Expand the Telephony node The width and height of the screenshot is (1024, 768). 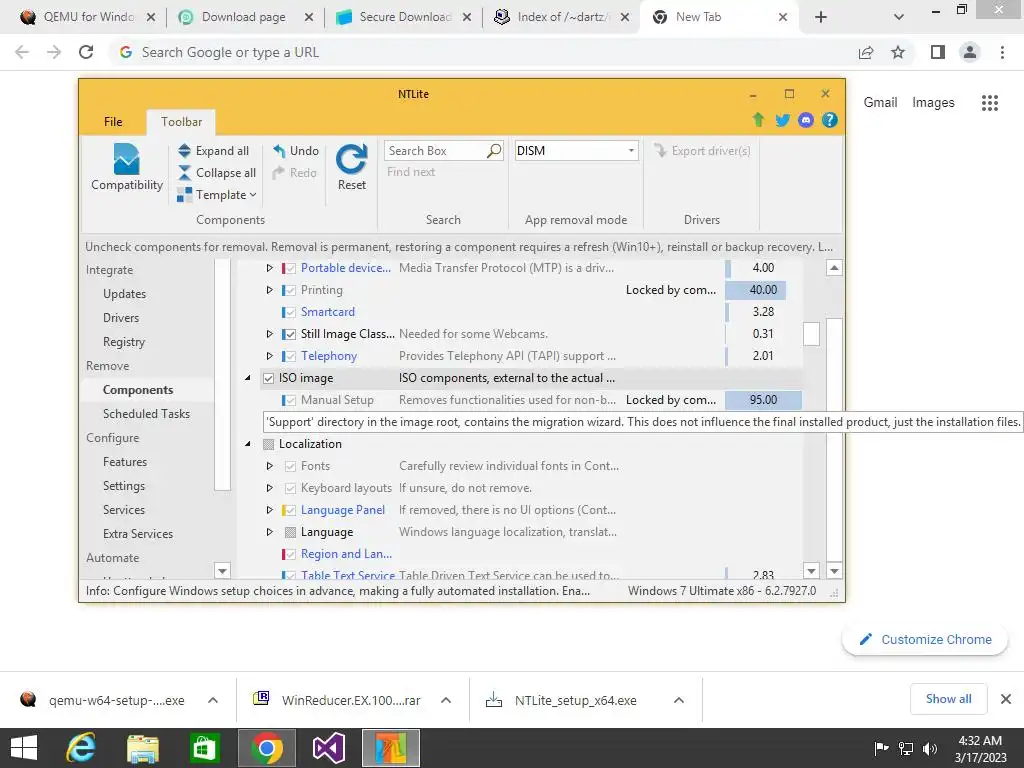point(269,356)
